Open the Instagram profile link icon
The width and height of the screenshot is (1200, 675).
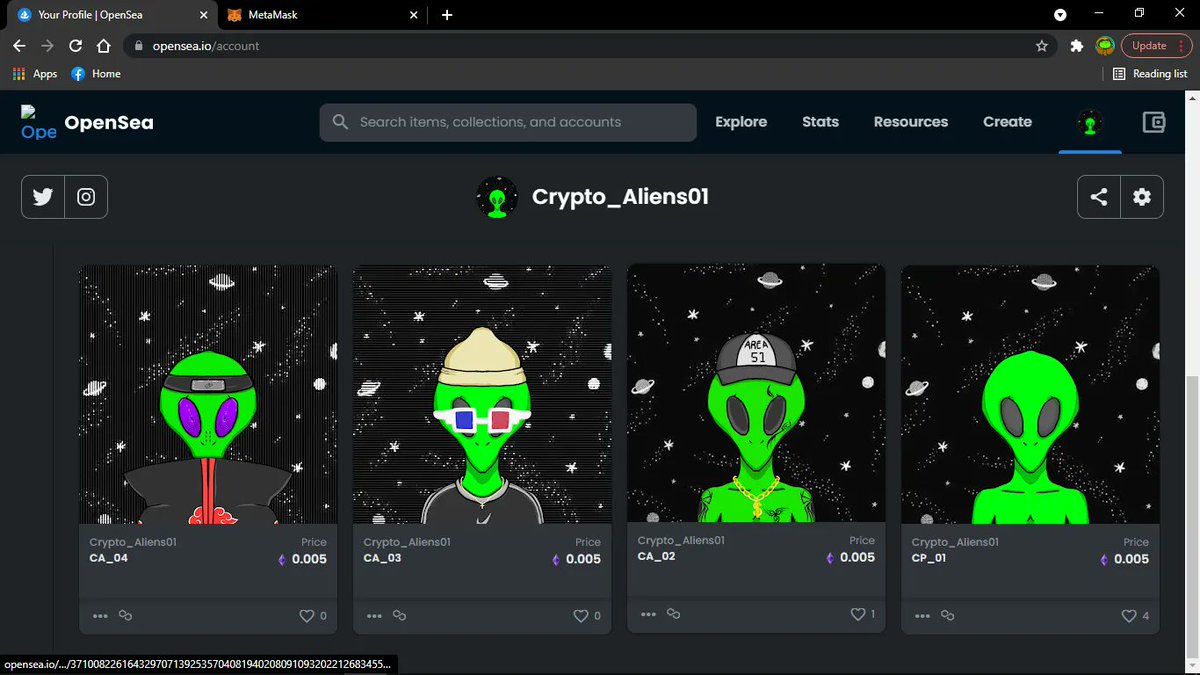86,197
